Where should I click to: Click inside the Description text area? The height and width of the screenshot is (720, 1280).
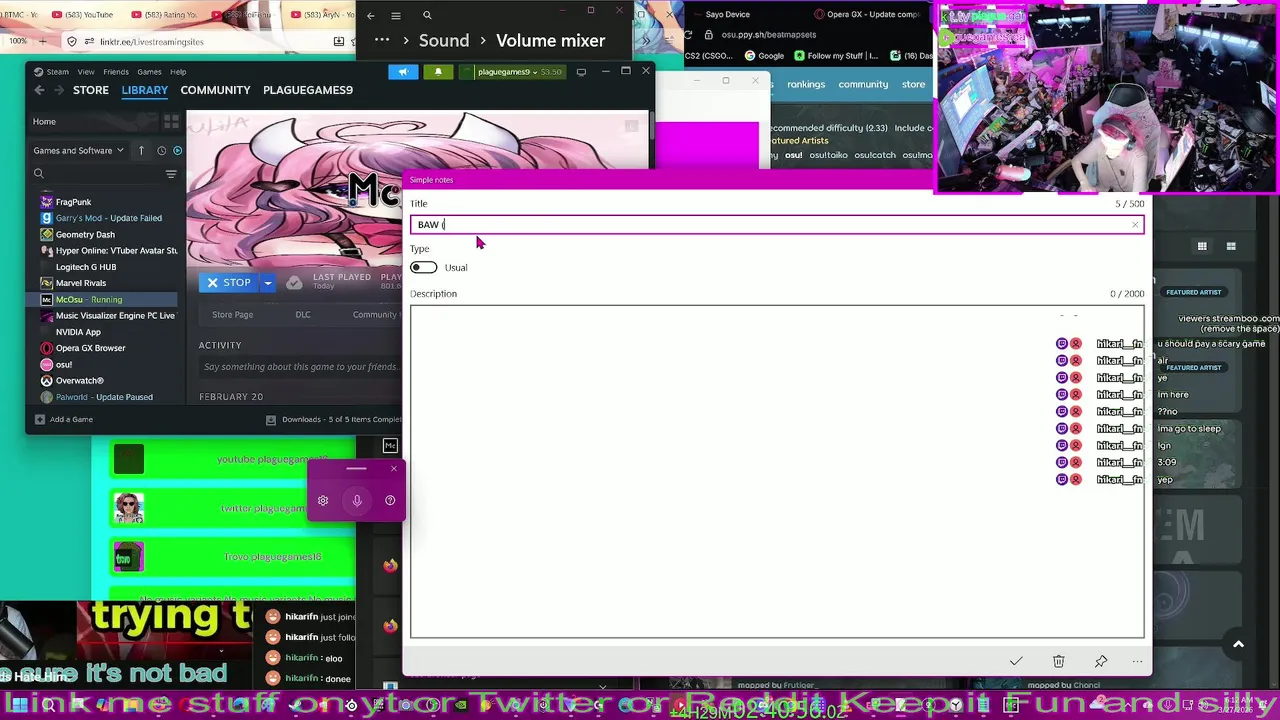pos(776,471)
